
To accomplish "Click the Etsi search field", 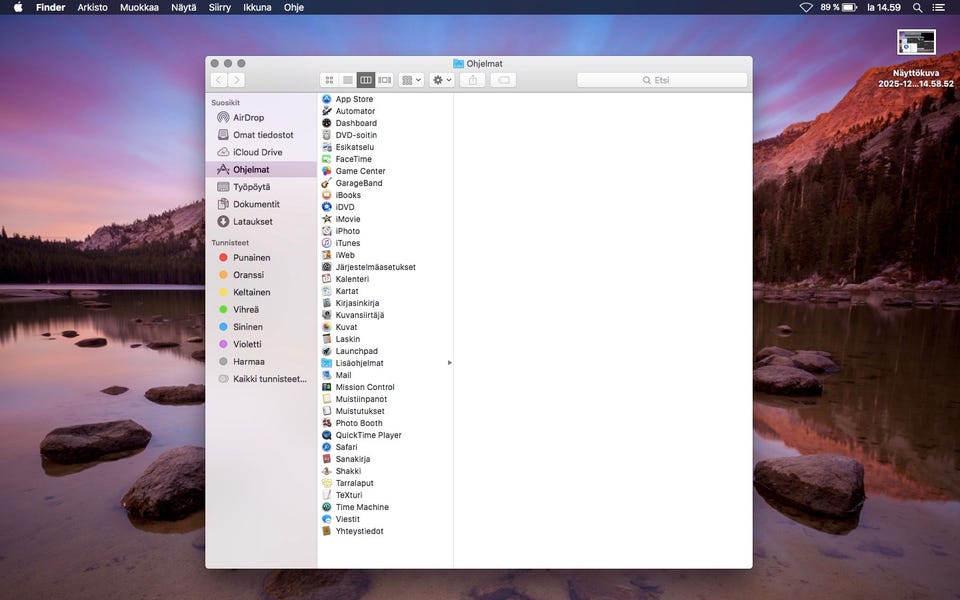I will tap(662, 80).
